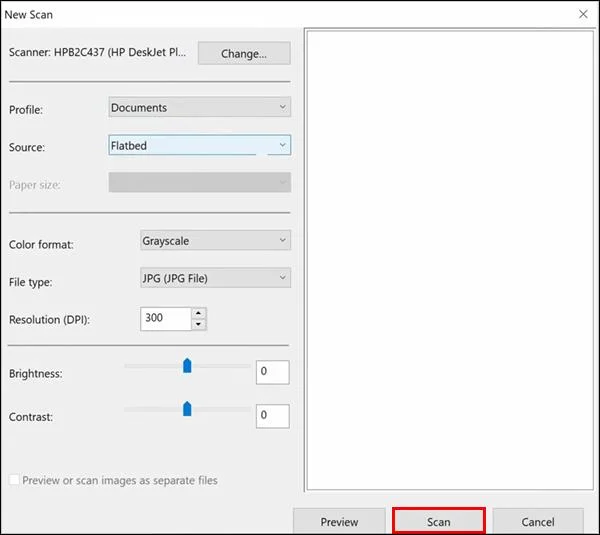Click the Profile: label
Screen dimensions: 600x535
coord(26,110)
